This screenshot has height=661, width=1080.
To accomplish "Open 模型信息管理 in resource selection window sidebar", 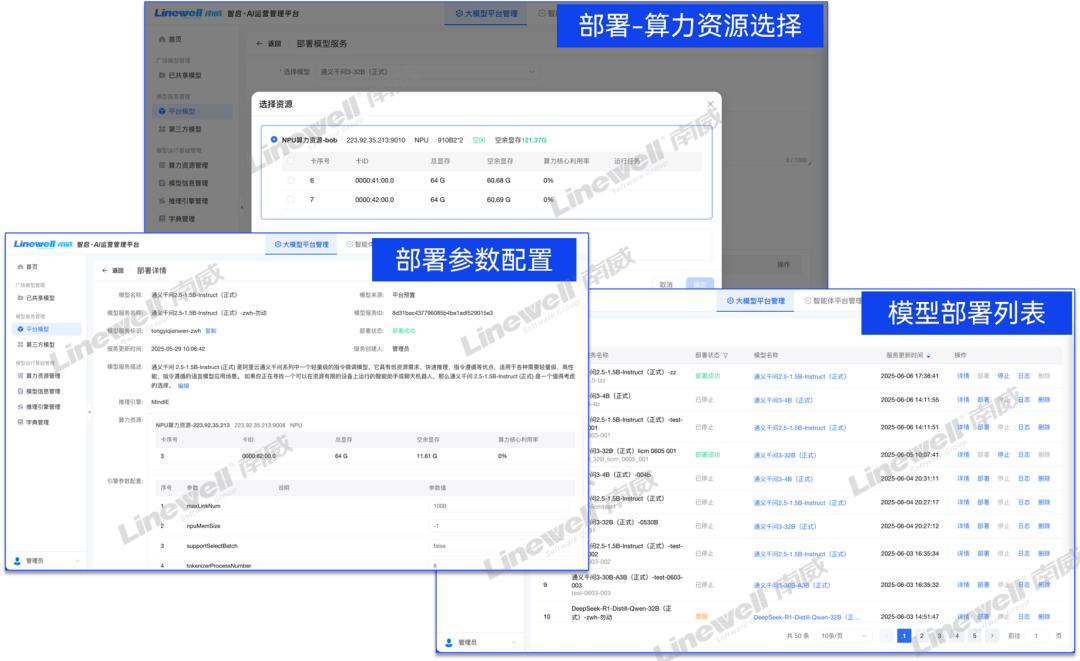I will tap(188, 183).
